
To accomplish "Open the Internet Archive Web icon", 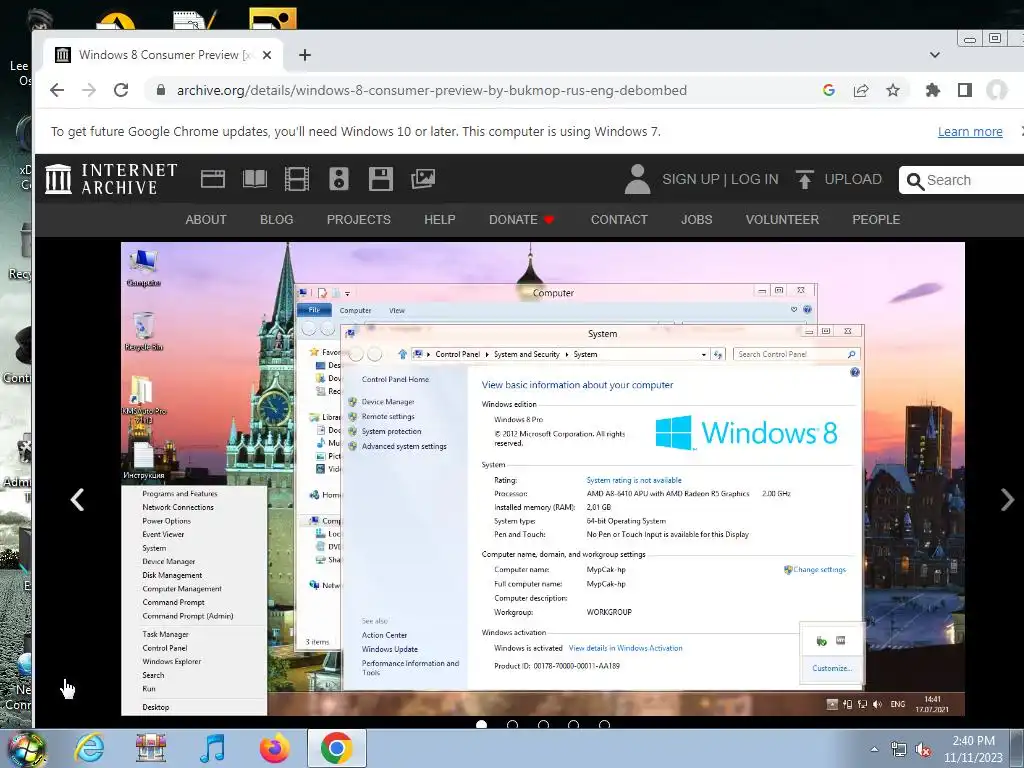I will click(x=213, y=179).
